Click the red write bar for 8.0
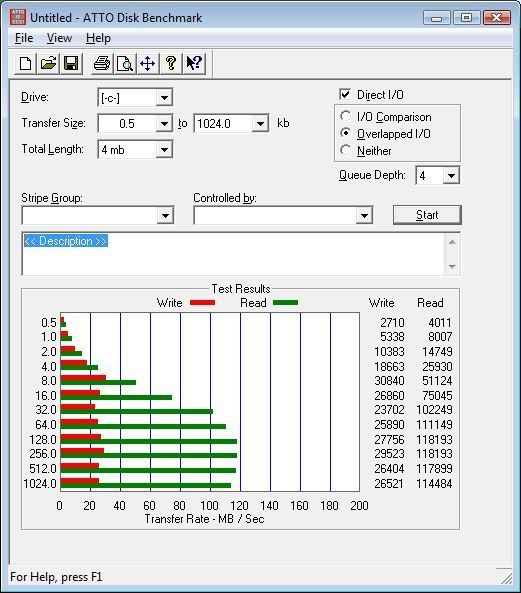 83,378
